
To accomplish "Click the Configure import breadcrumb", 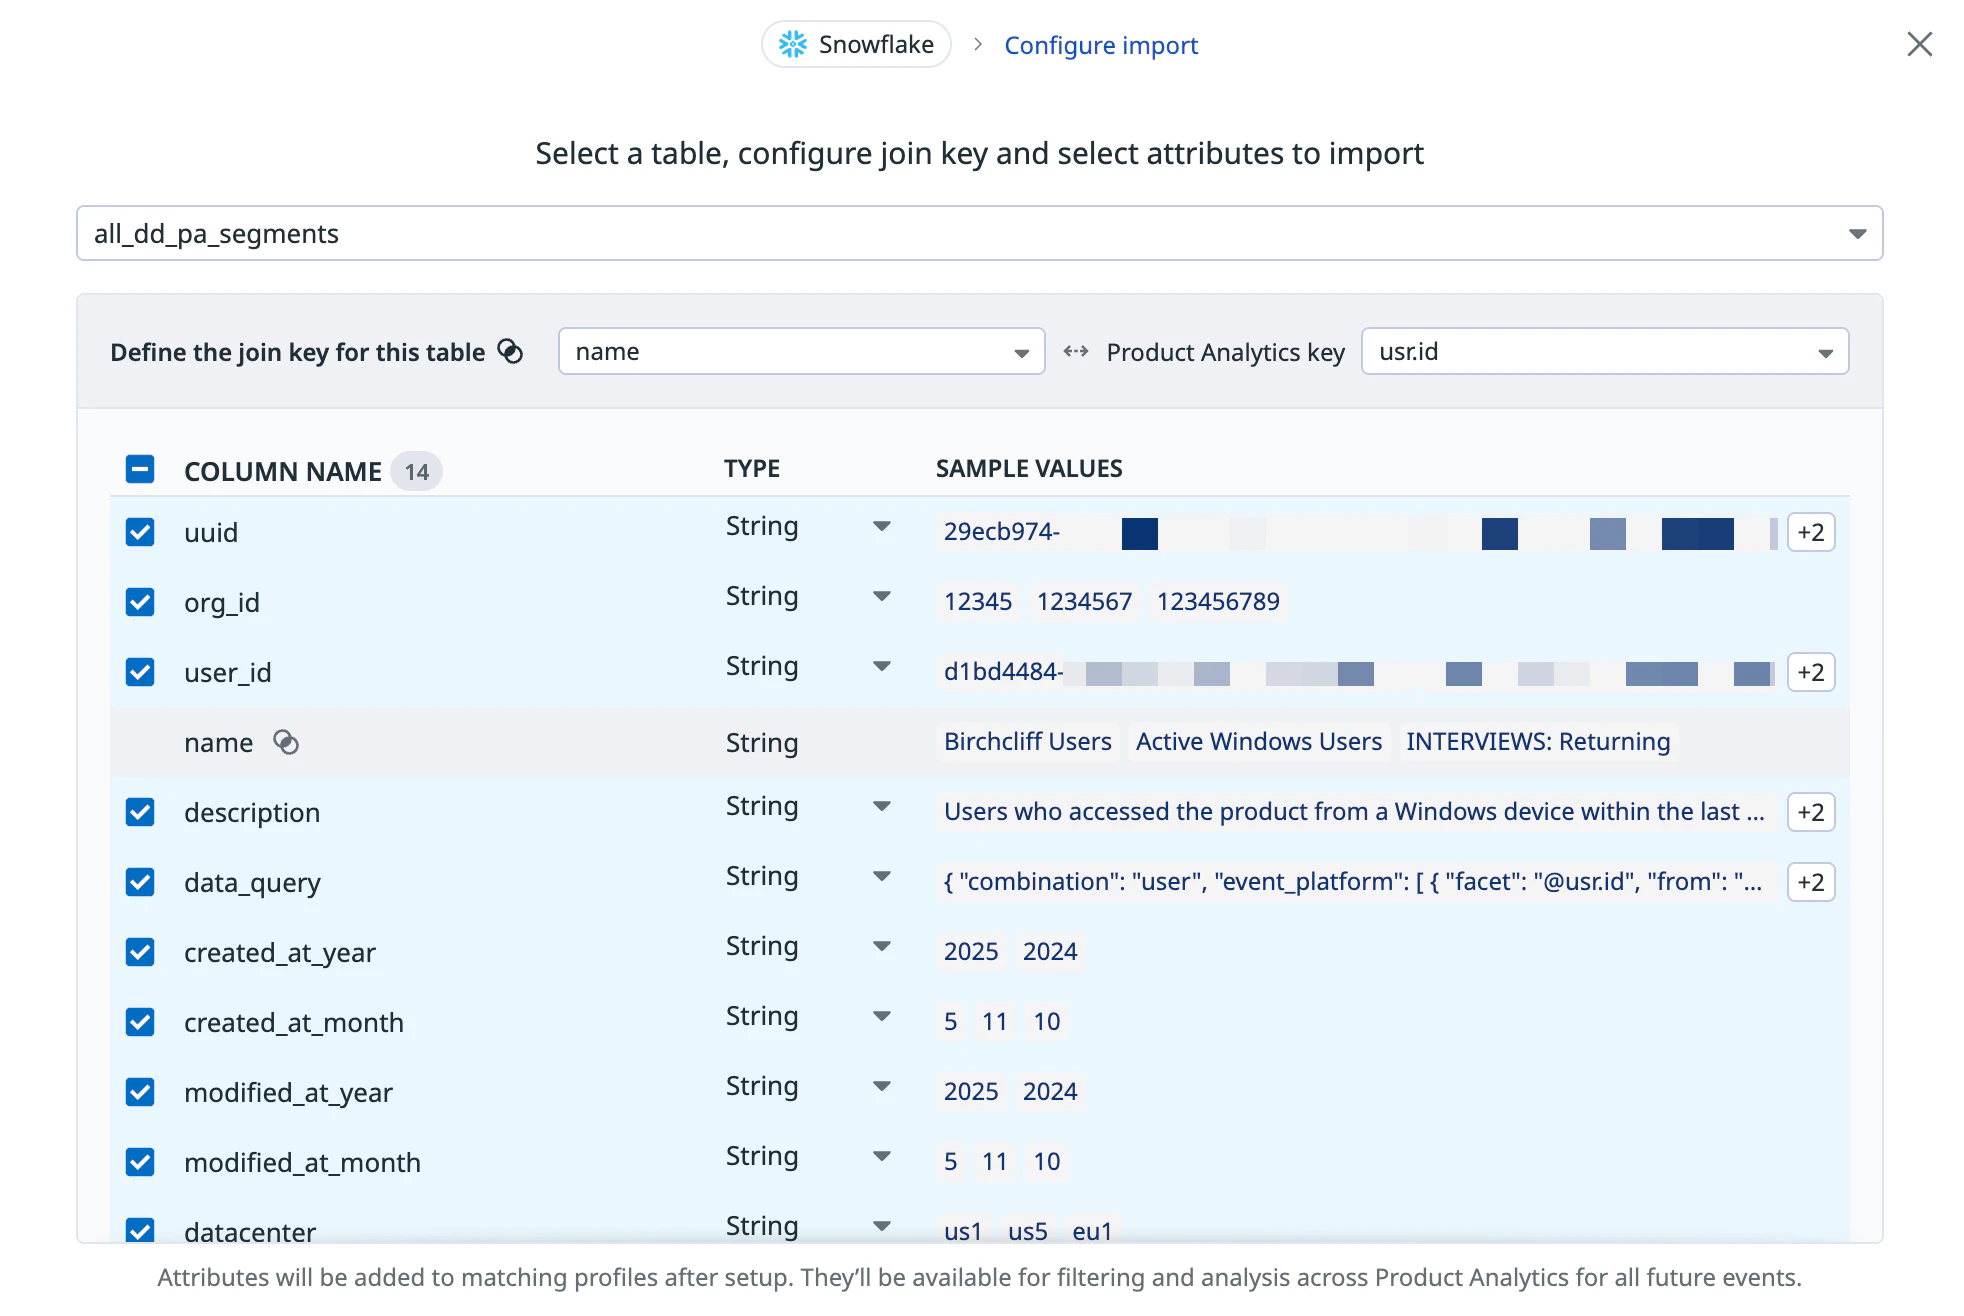I will coord(1100,45).
